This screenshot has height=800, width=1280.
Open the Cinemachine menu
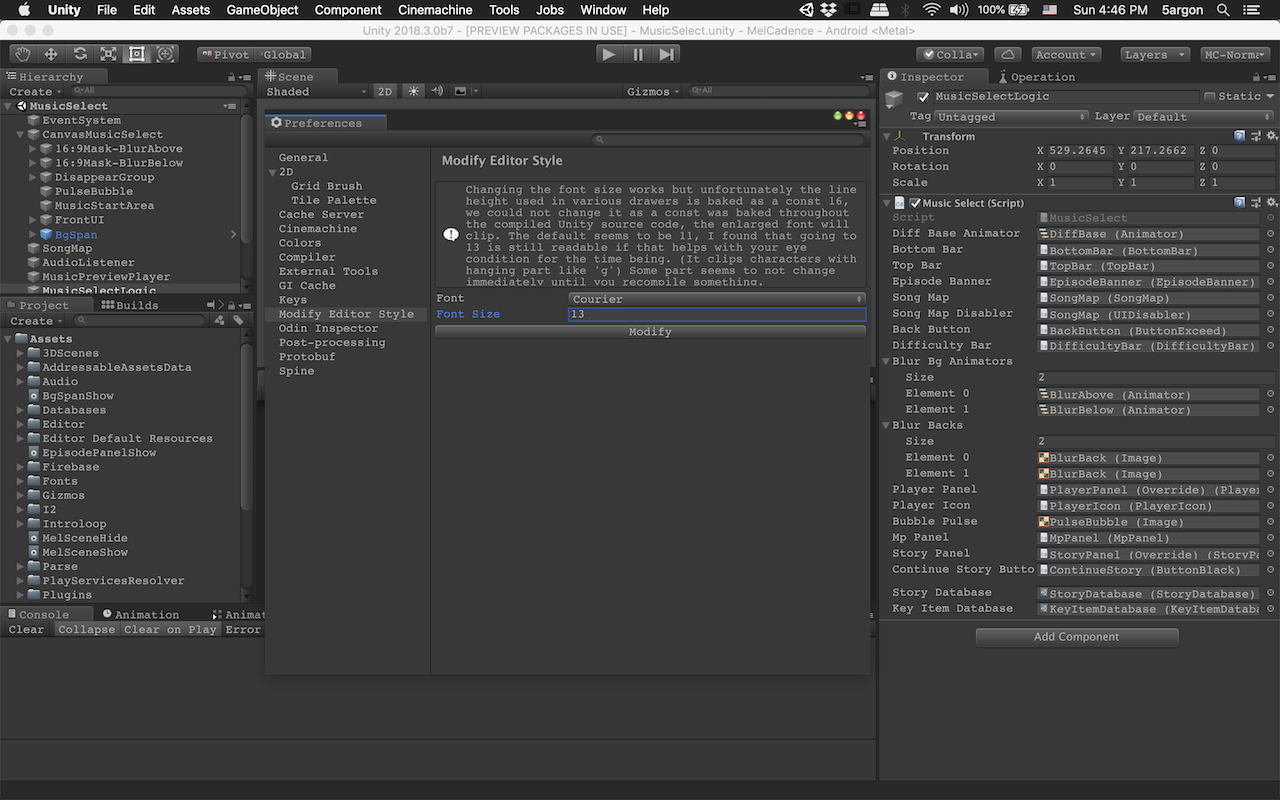435,10
